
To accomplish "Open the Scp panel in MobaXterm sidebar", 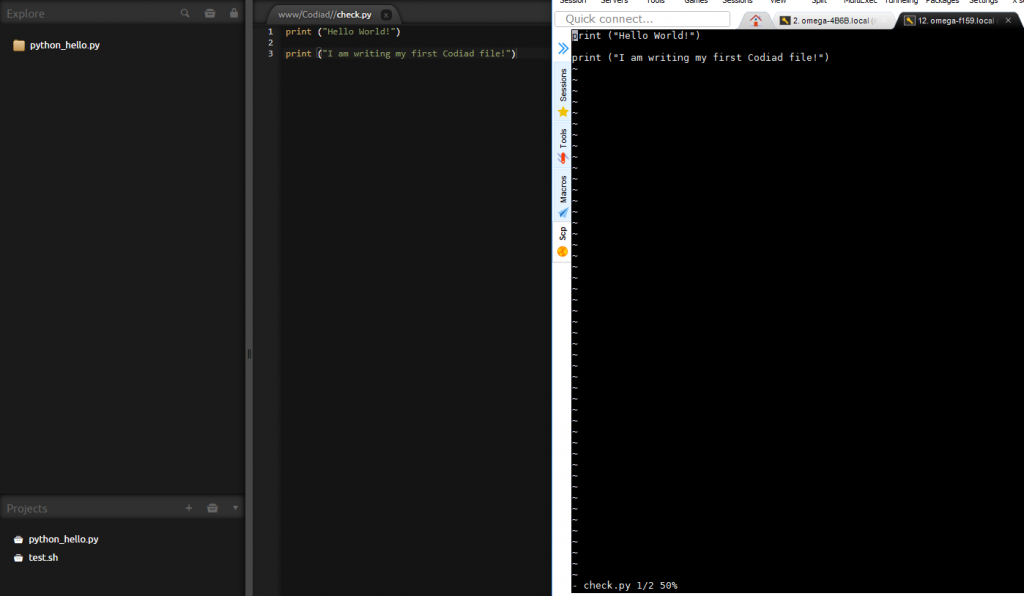I will click(x=562, y=233).
